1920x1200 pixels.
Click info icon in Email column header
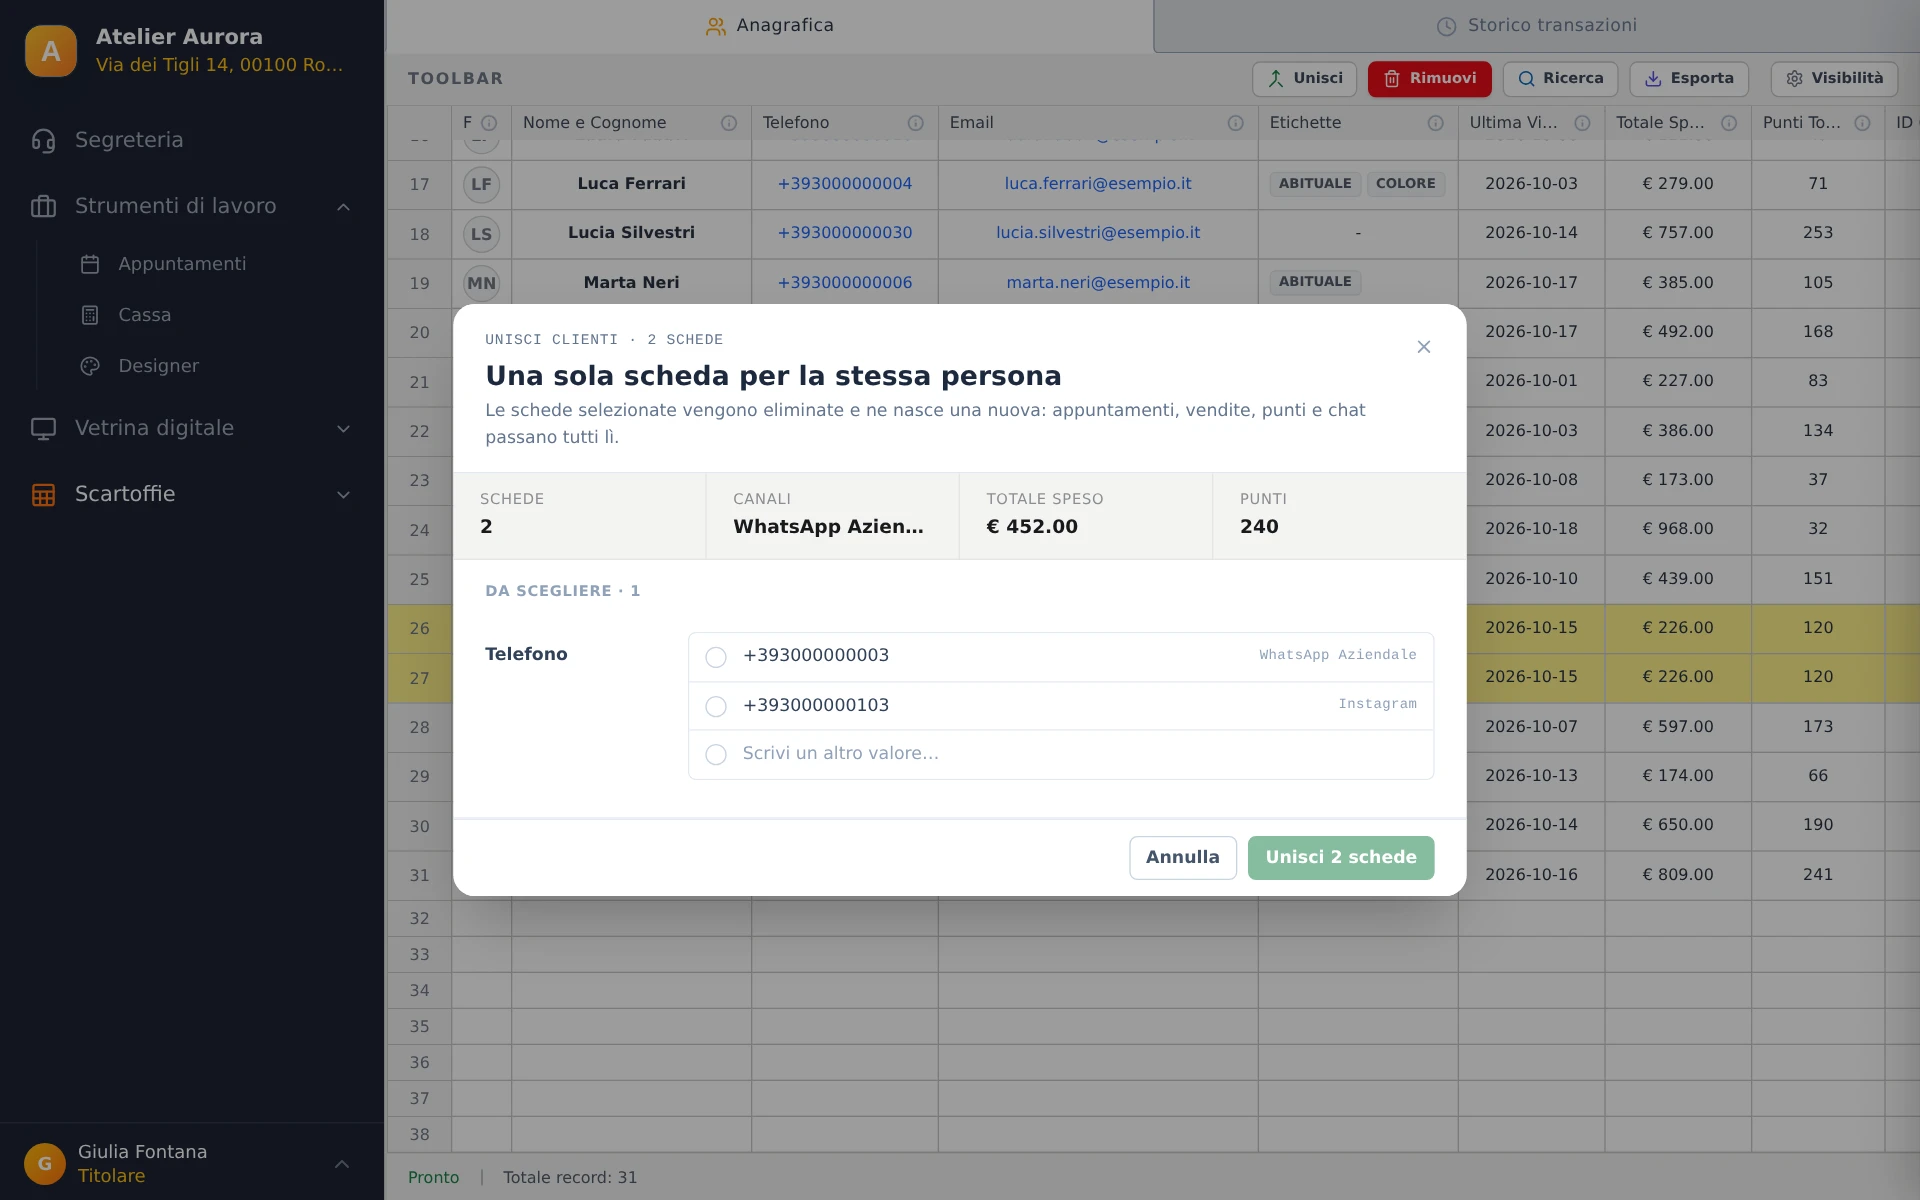pyautogui.click(x=1235, y=123)
